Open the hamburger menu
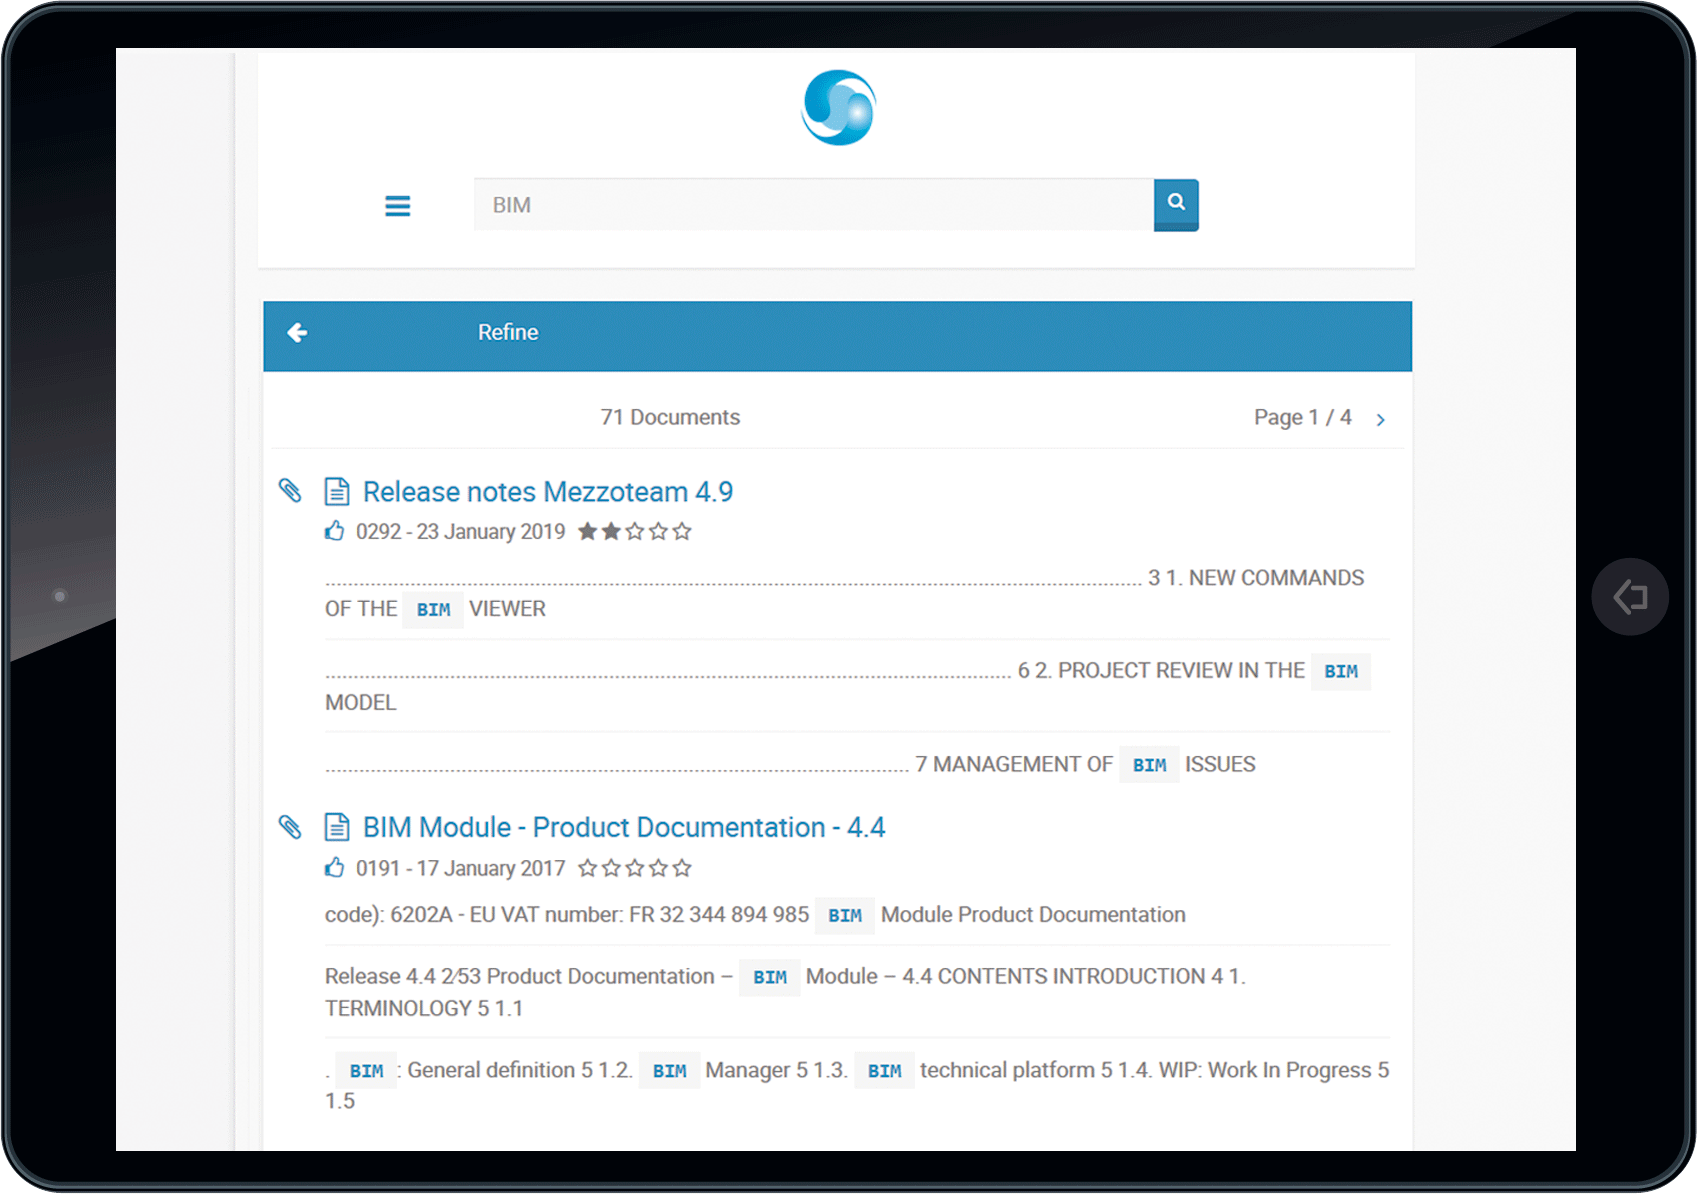 397,206
